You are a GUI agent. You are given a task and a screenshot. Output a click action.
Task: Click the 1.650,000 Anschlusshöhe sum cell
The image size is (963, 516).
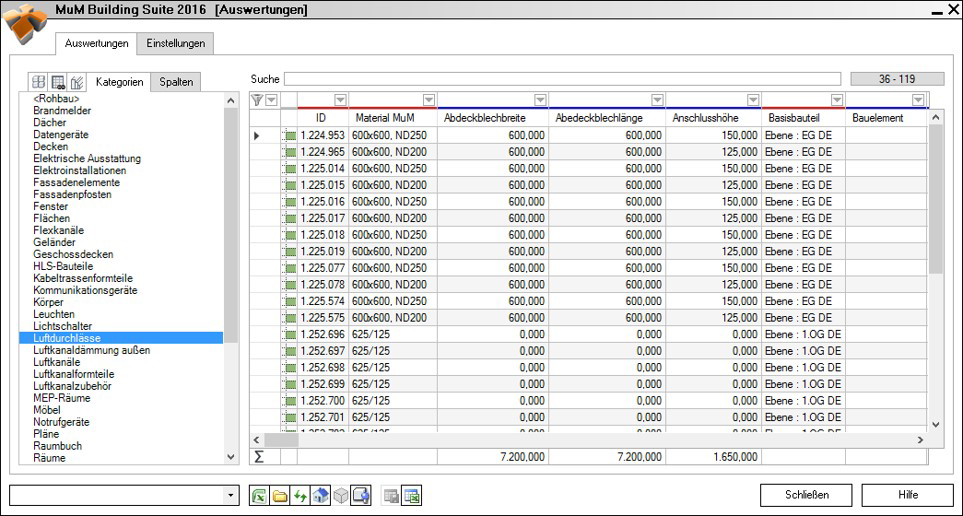point(714,457)
